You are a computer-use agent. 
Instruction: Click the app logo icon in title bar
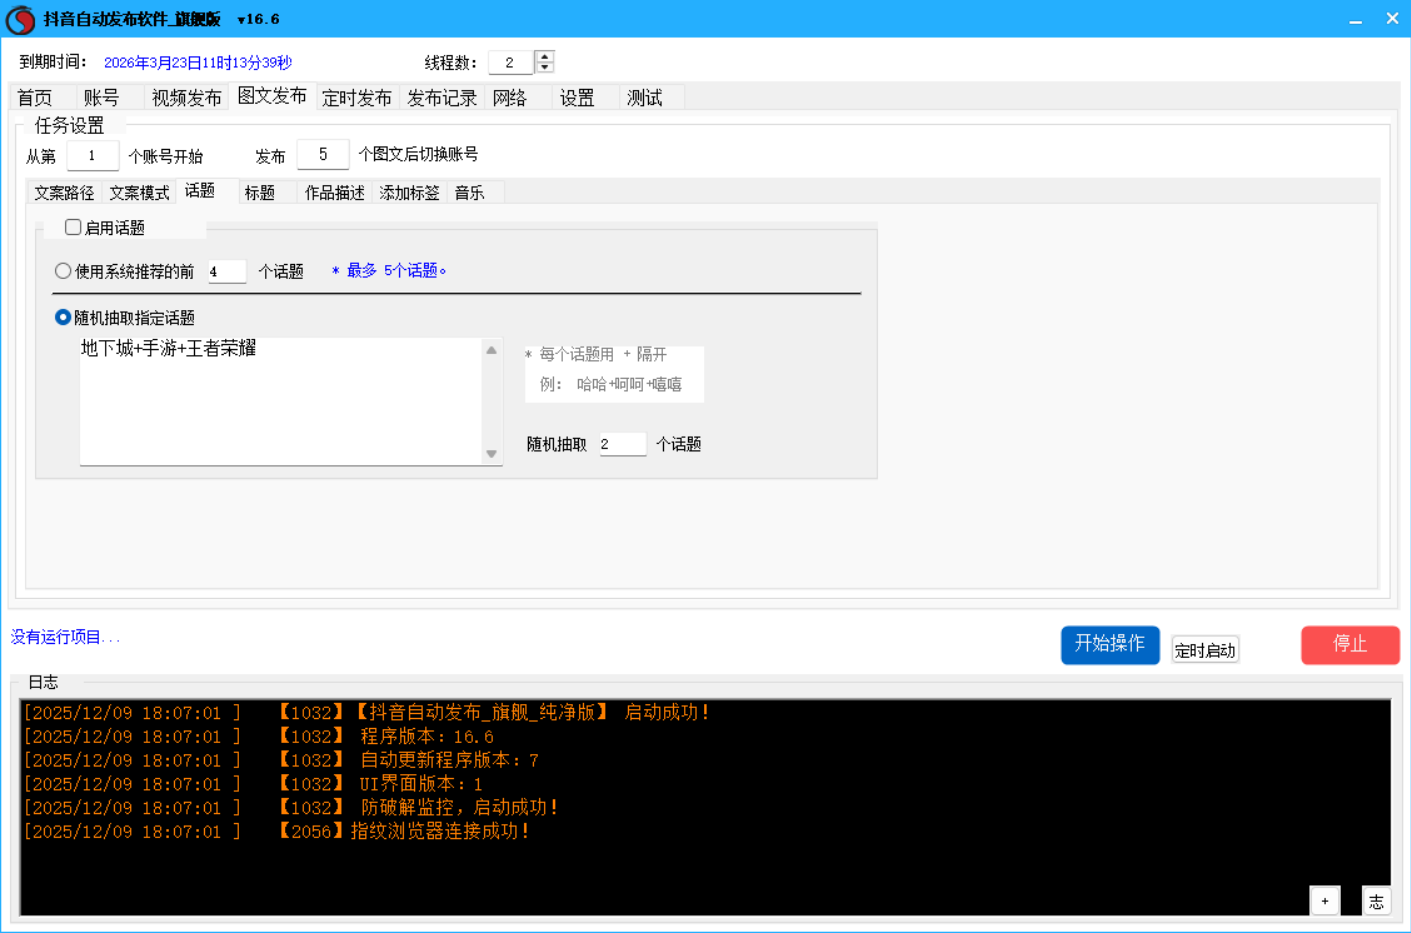20,20
